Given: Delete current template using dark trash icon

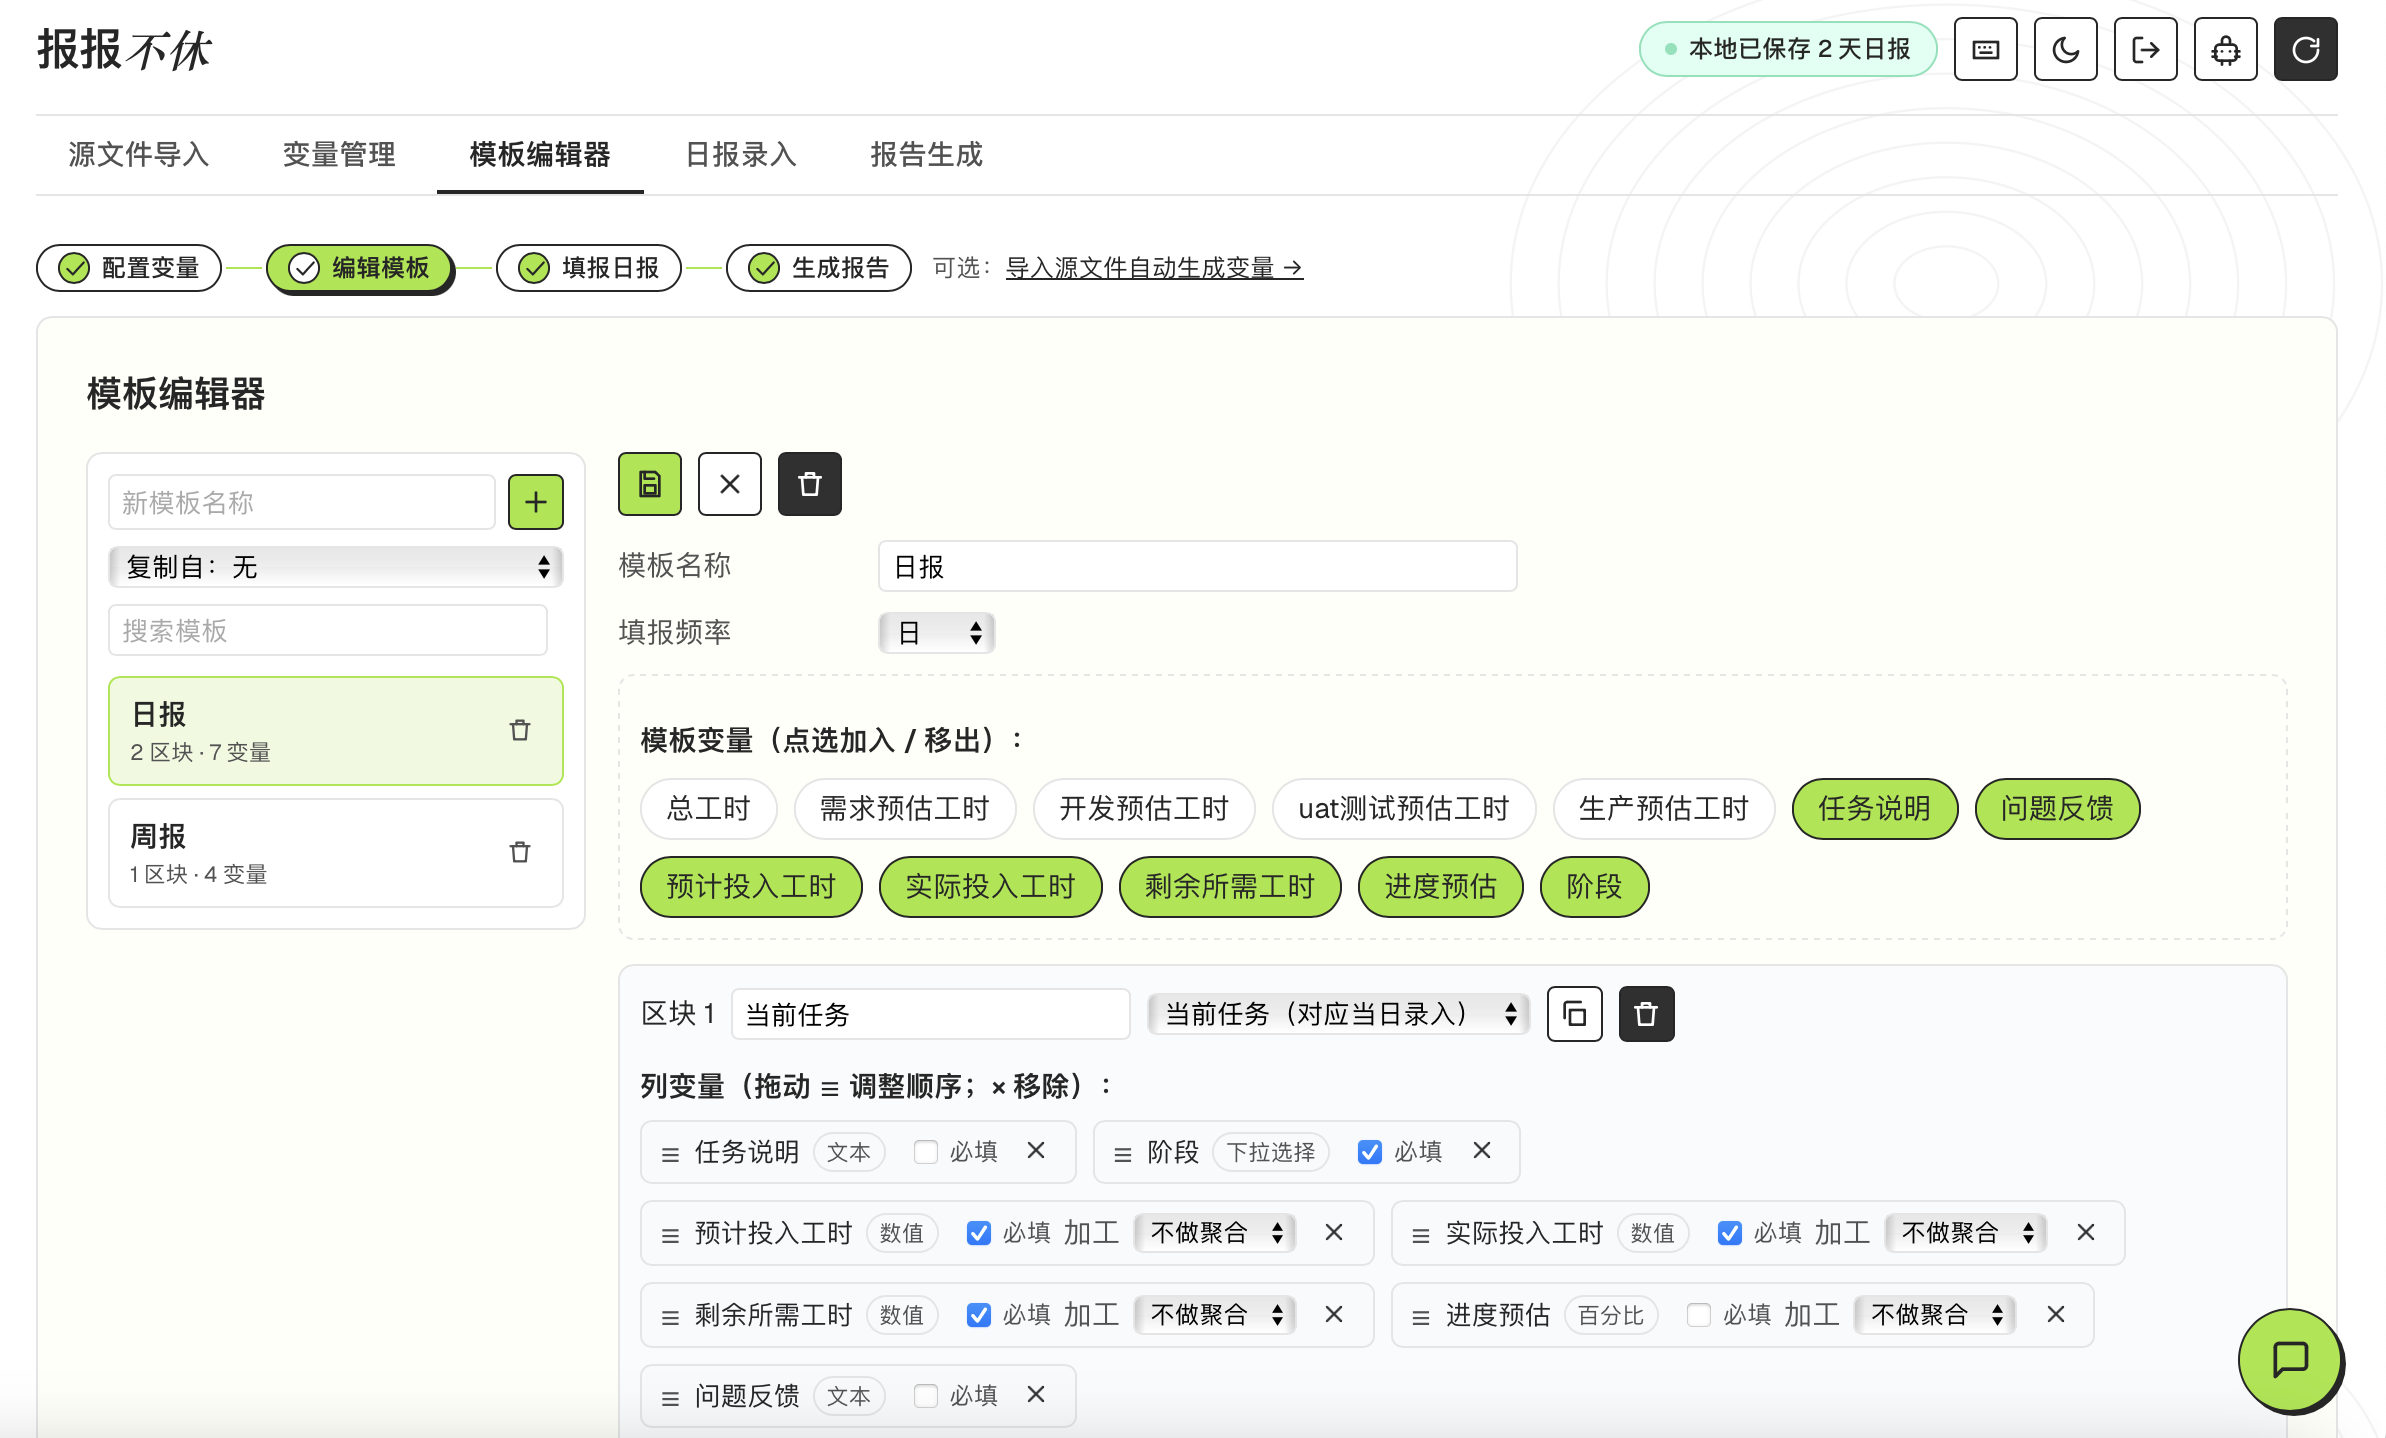Looking at the screenshot, I should (810, 484).
